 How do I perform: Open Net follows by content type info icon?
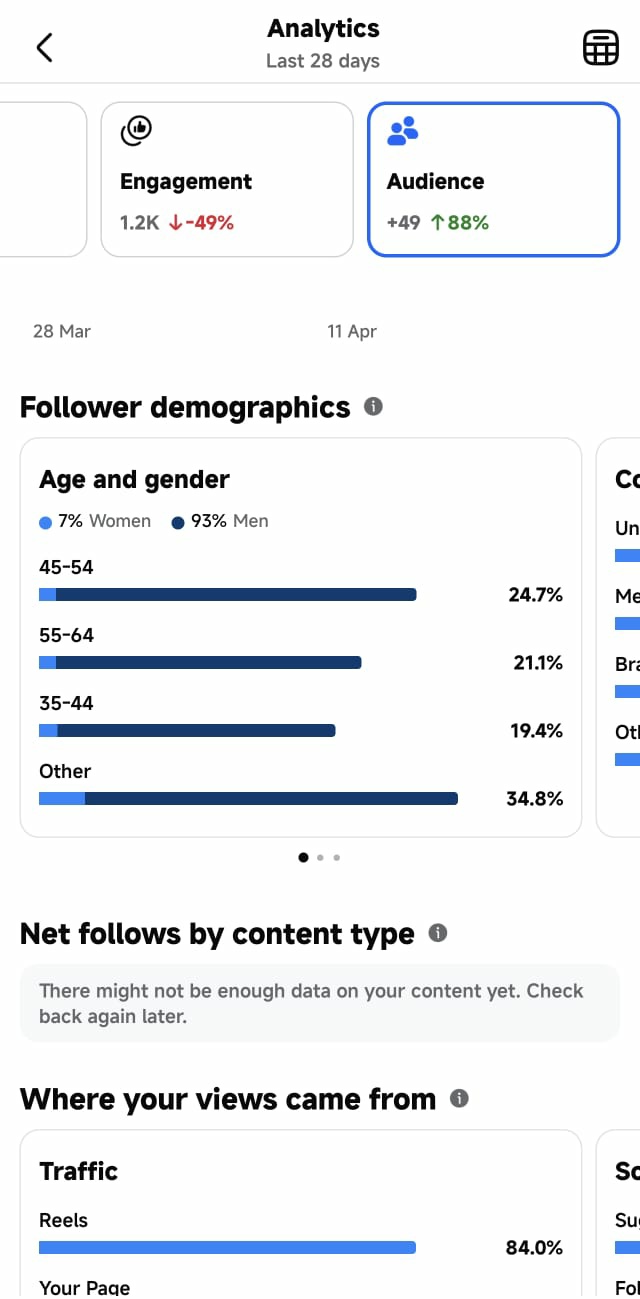[437, 933]
